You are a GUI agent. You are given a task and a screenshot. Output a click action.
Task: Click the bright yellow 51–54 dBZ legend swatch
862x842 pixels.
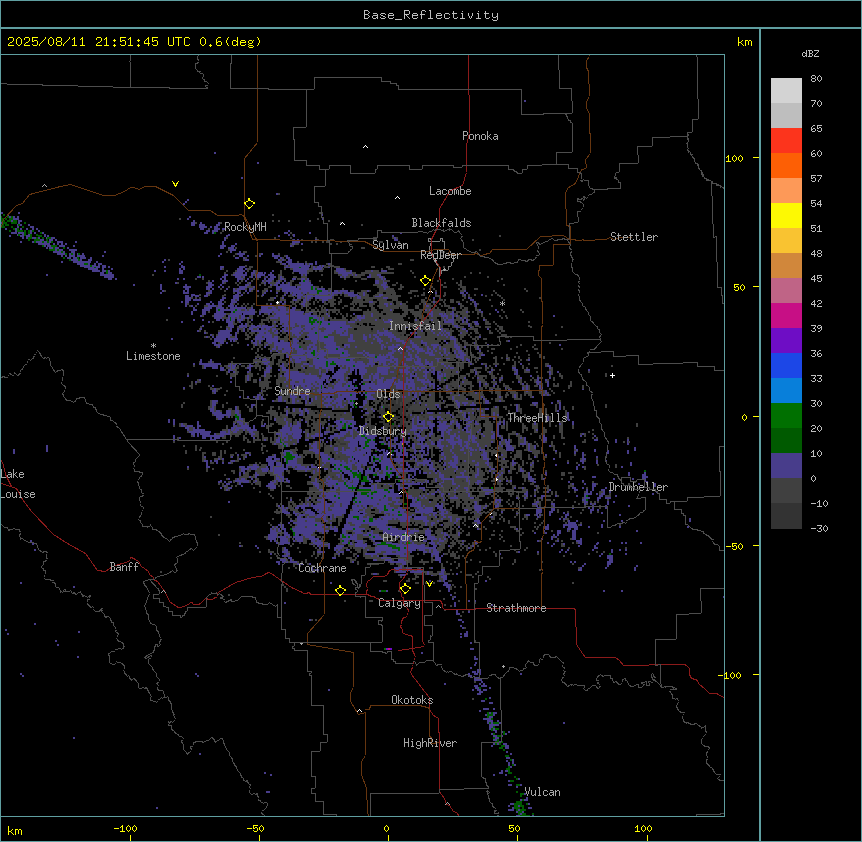click(x=786, y=216)
